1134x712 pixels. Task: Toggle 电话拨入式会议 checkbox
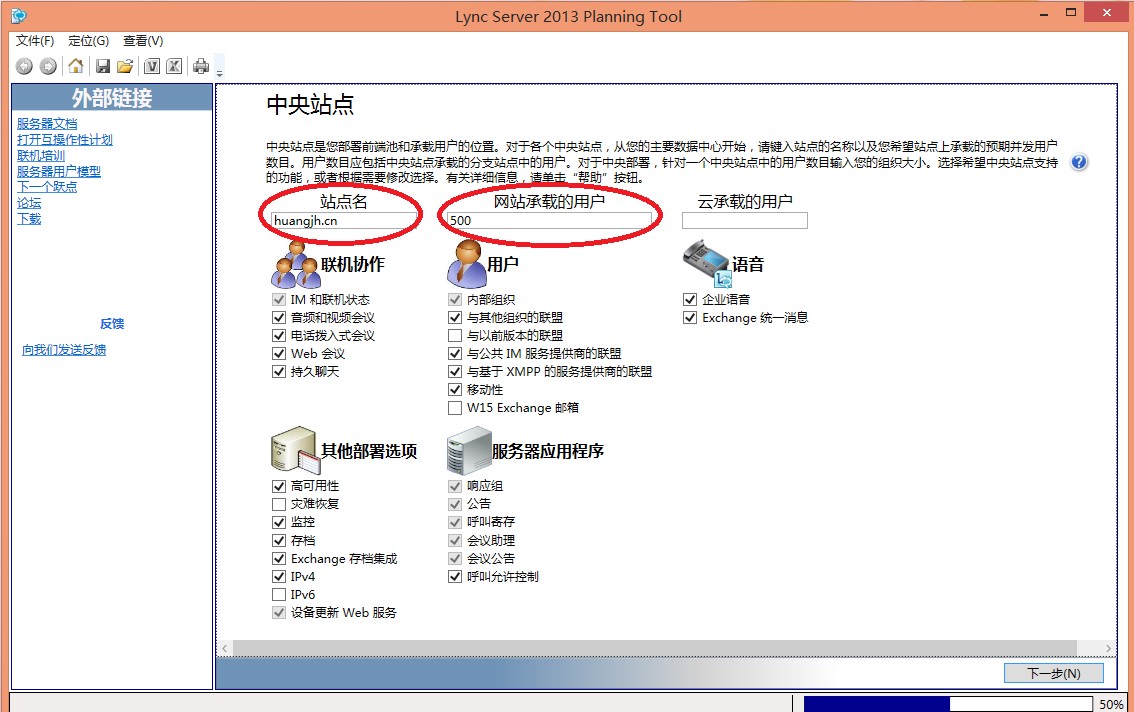278,336
